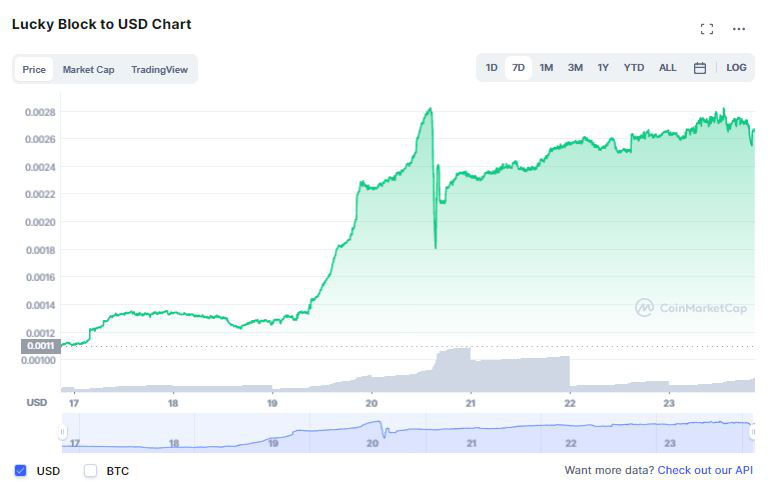Click the Lucky Block to USD Chart heading
This screenshot has height=482, width=774.
(101, 24)
